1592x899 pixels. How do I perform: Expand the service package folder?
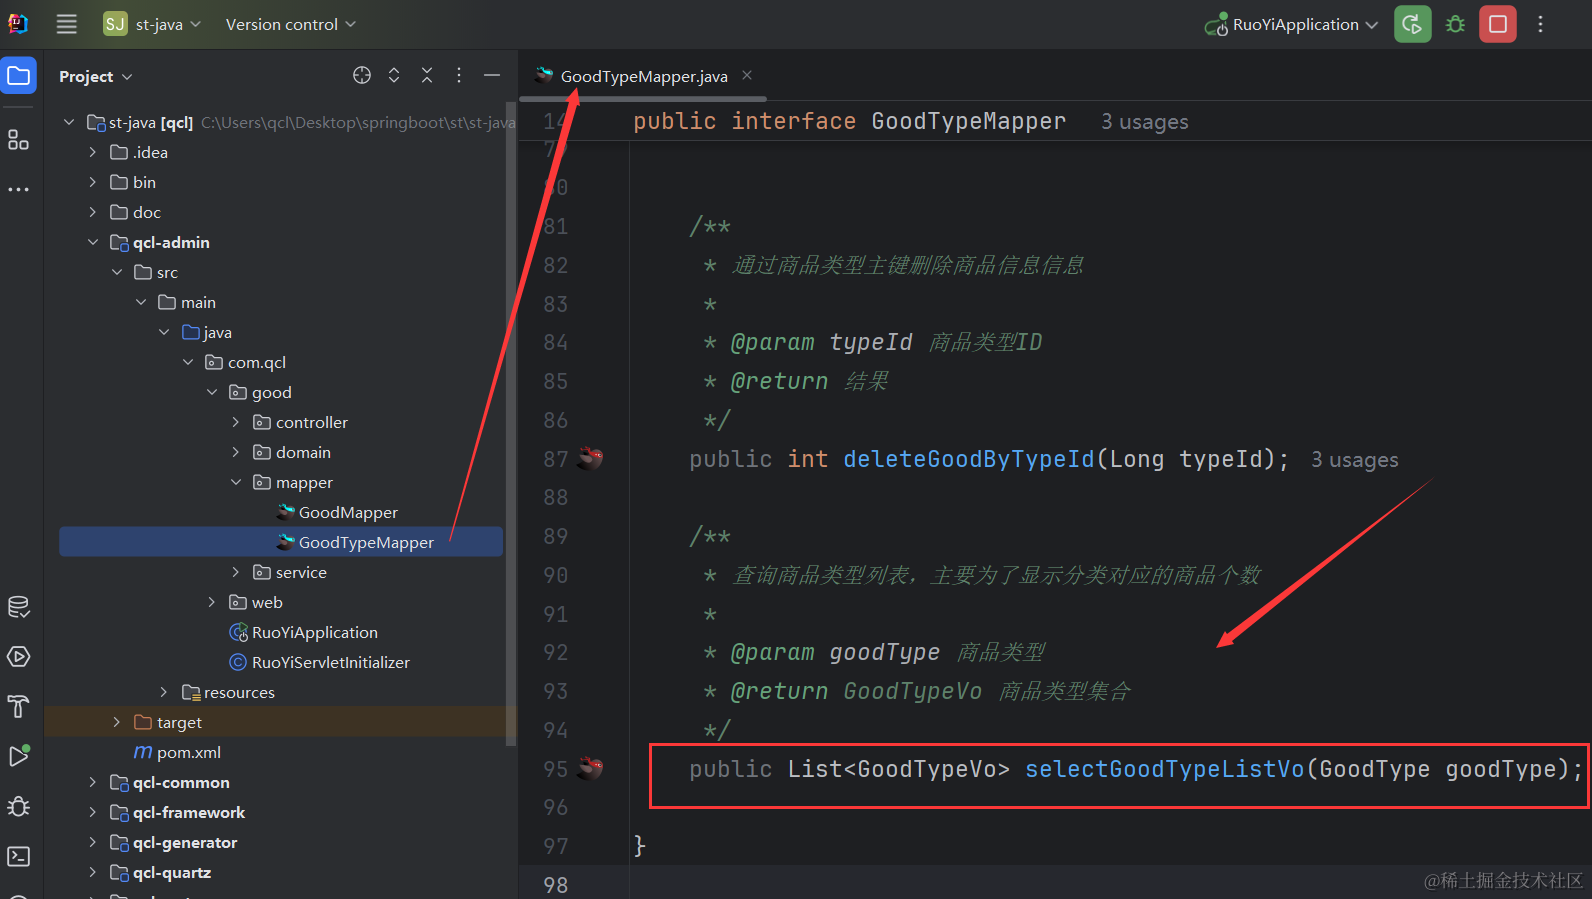[x=236, y=572]
